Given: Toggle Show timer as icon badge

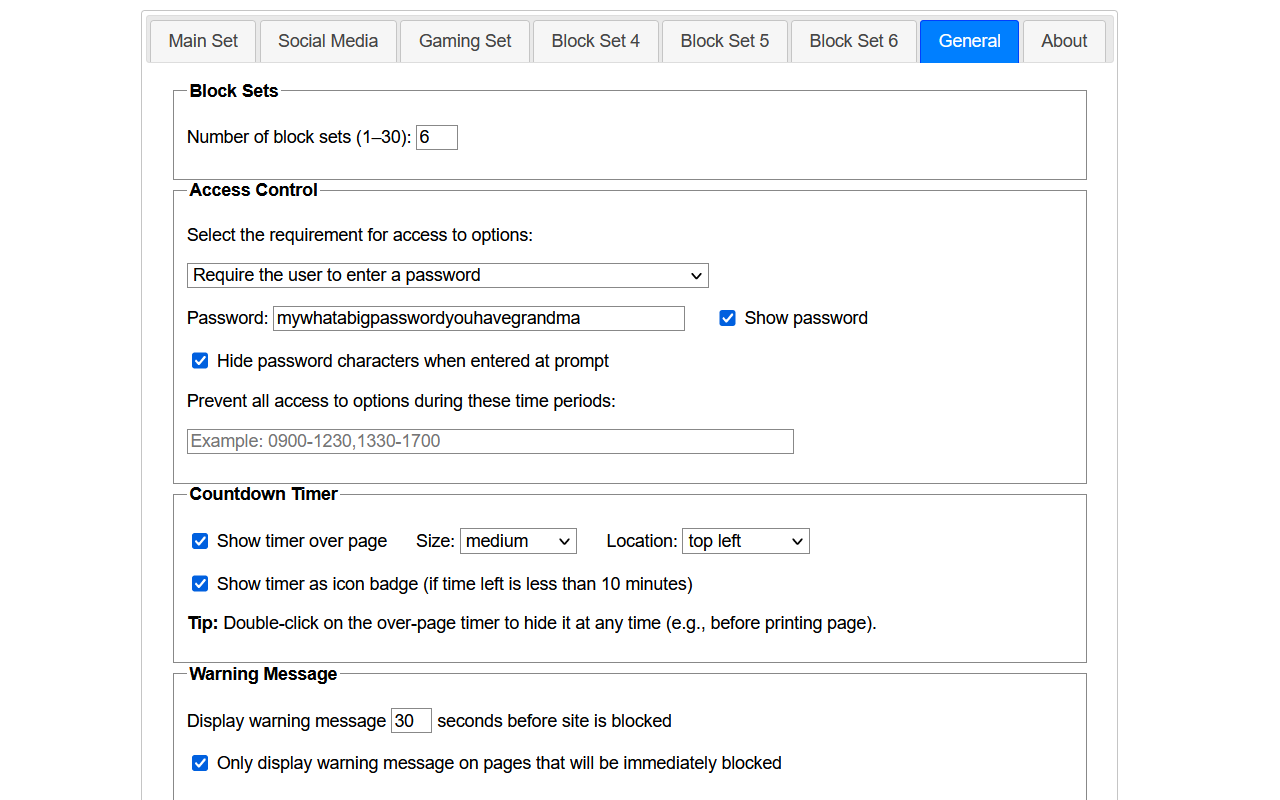Looking at the screenshot, I should click(200, 584).
